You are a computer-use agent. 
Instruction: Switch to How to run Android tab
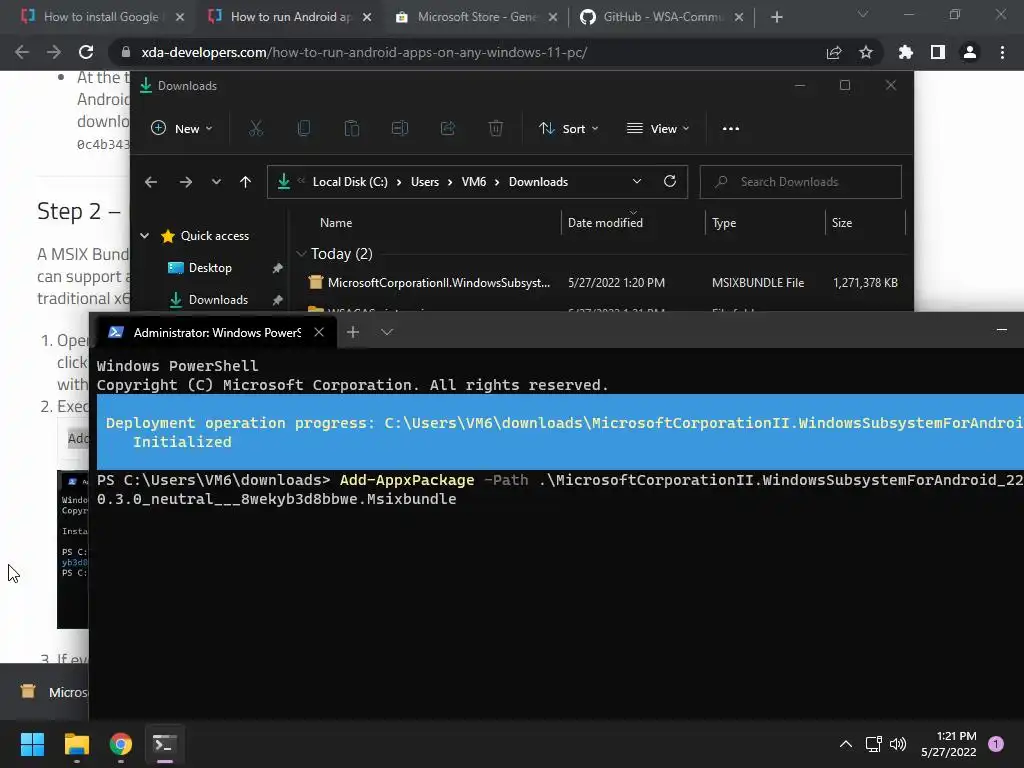click(x=291, y=17)
